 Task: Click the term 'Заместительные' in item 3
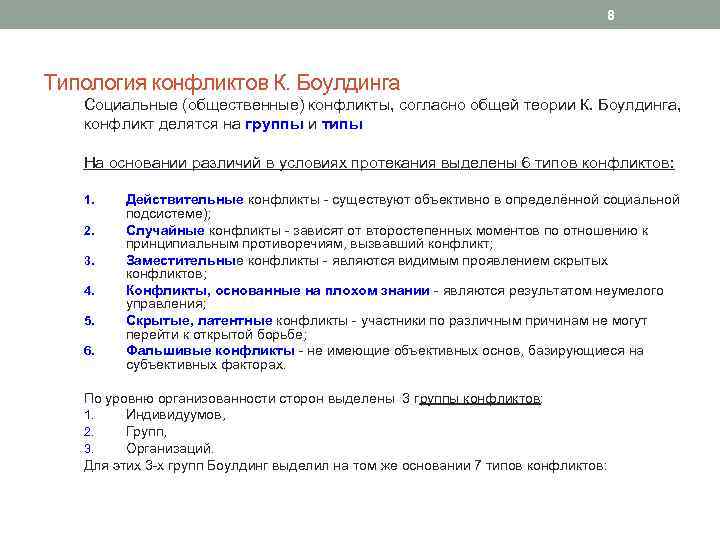[185, 261]
